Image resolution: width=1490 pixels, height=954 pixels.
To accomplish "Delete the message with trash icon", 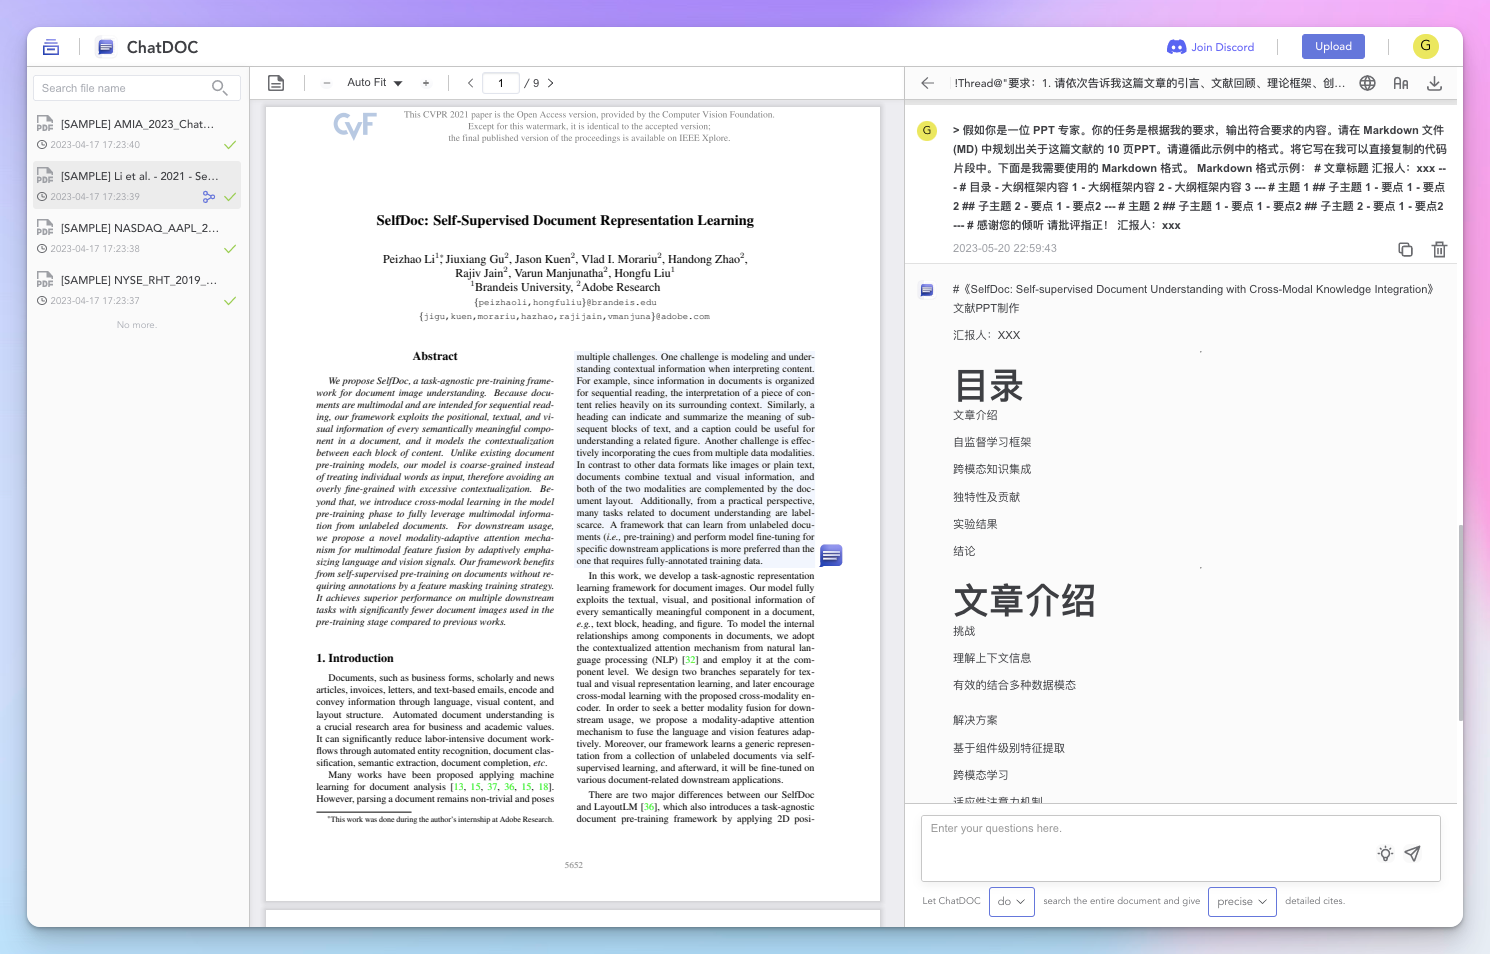I will [1439, 249].
